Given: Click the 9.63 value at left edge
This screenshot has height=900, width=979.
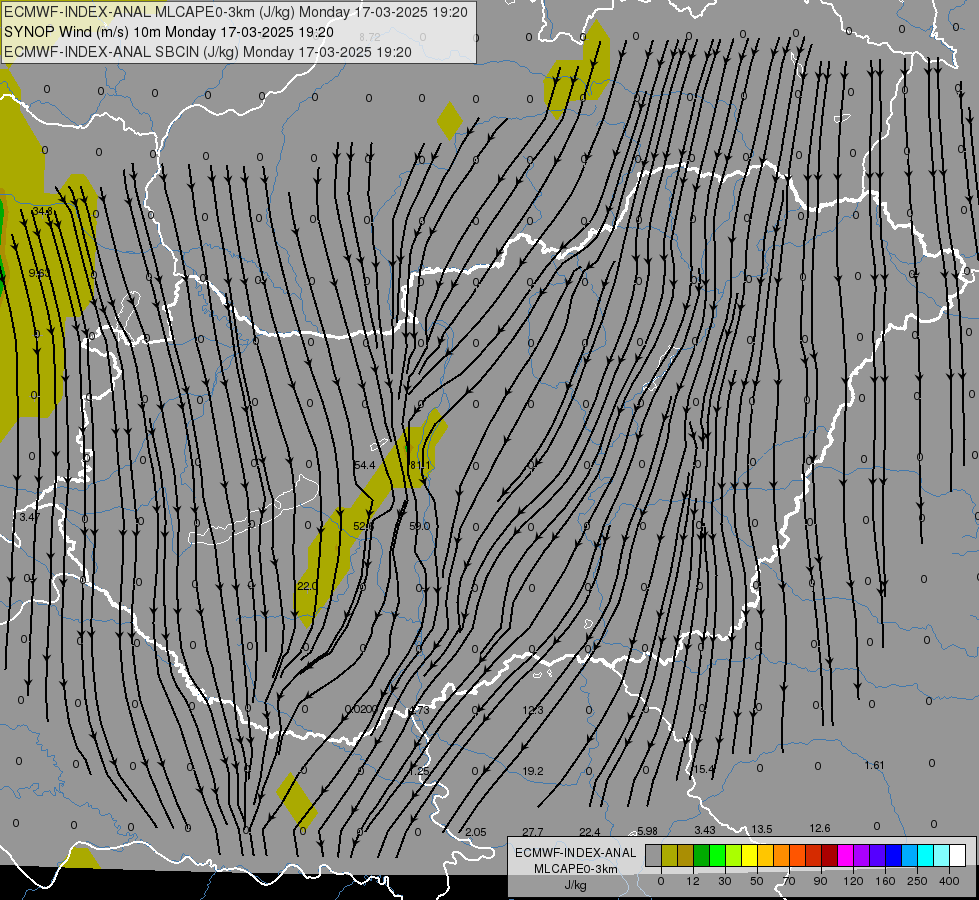Looking at the screenshot, I should [x=39, y=273].
